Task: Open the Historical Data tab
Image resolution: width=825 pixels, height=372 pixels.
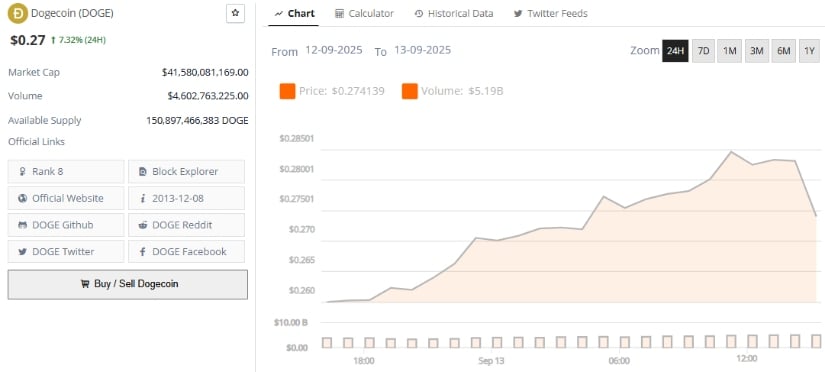Action: [454, 14]
